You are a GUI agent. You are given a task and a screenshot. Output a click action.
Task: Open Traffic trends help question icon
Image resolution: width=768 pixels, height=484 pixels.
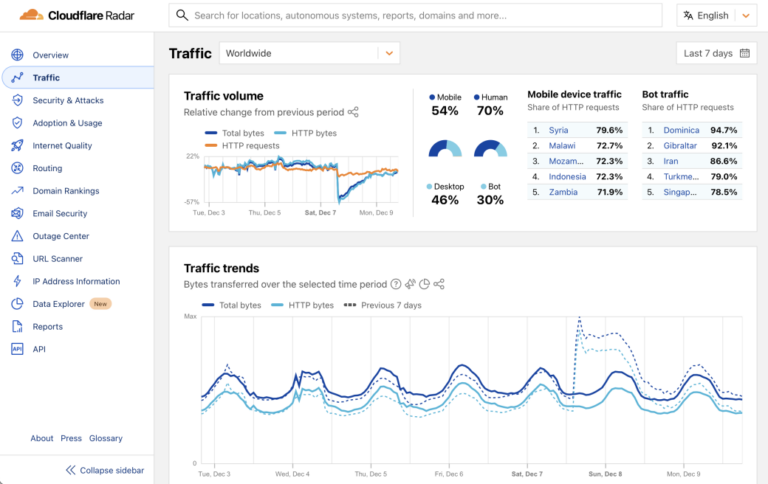click(x=396, y=284)
